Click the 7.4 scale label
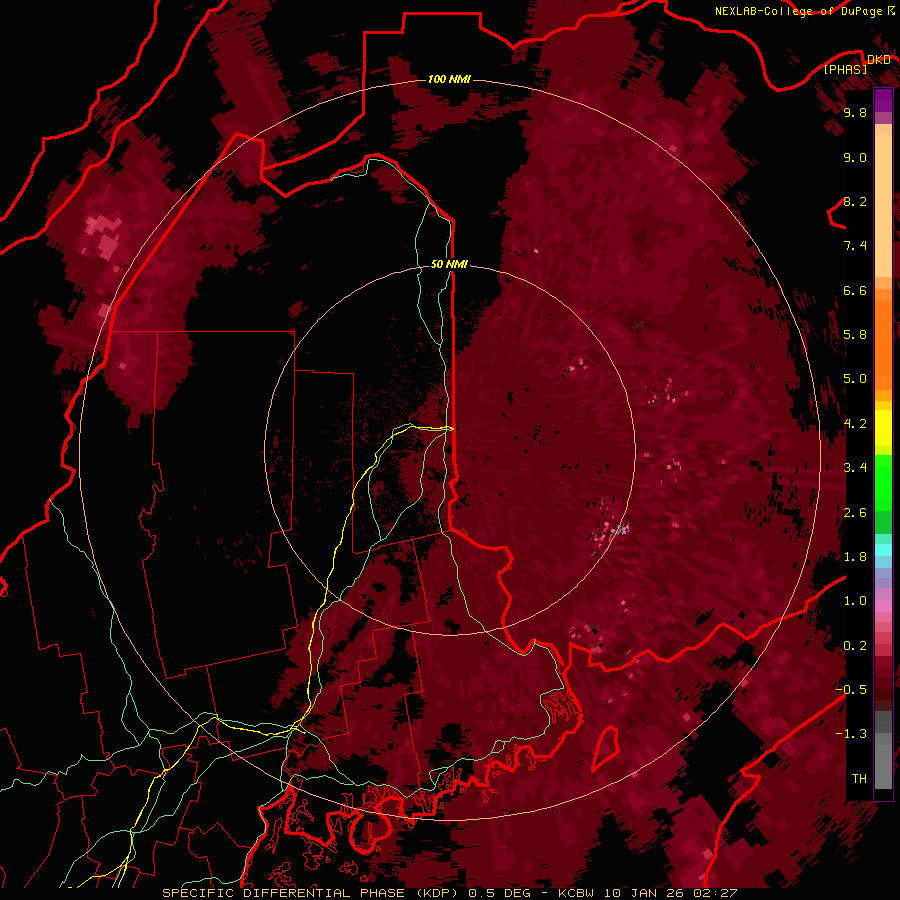Screen dimensions: 900x900 855,246
